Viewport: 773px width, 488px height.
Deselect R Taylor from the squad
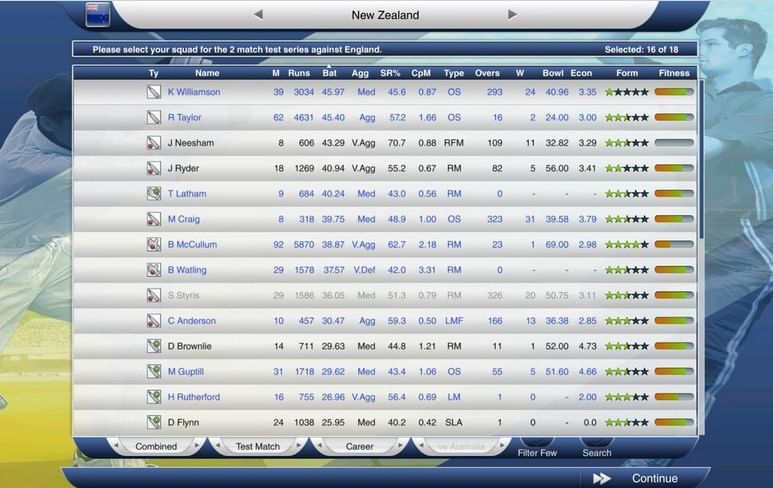(x=186, y=117)
